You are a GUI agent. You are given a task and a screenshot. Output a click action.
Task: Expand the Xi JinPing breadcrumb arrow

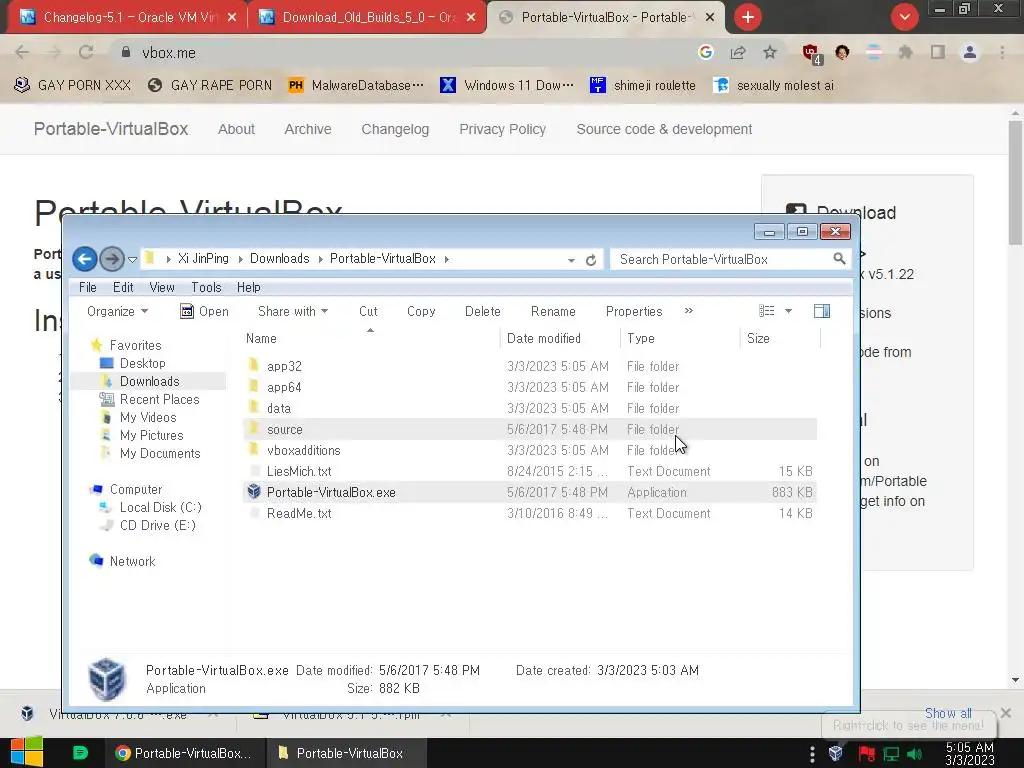click(240, 259)
